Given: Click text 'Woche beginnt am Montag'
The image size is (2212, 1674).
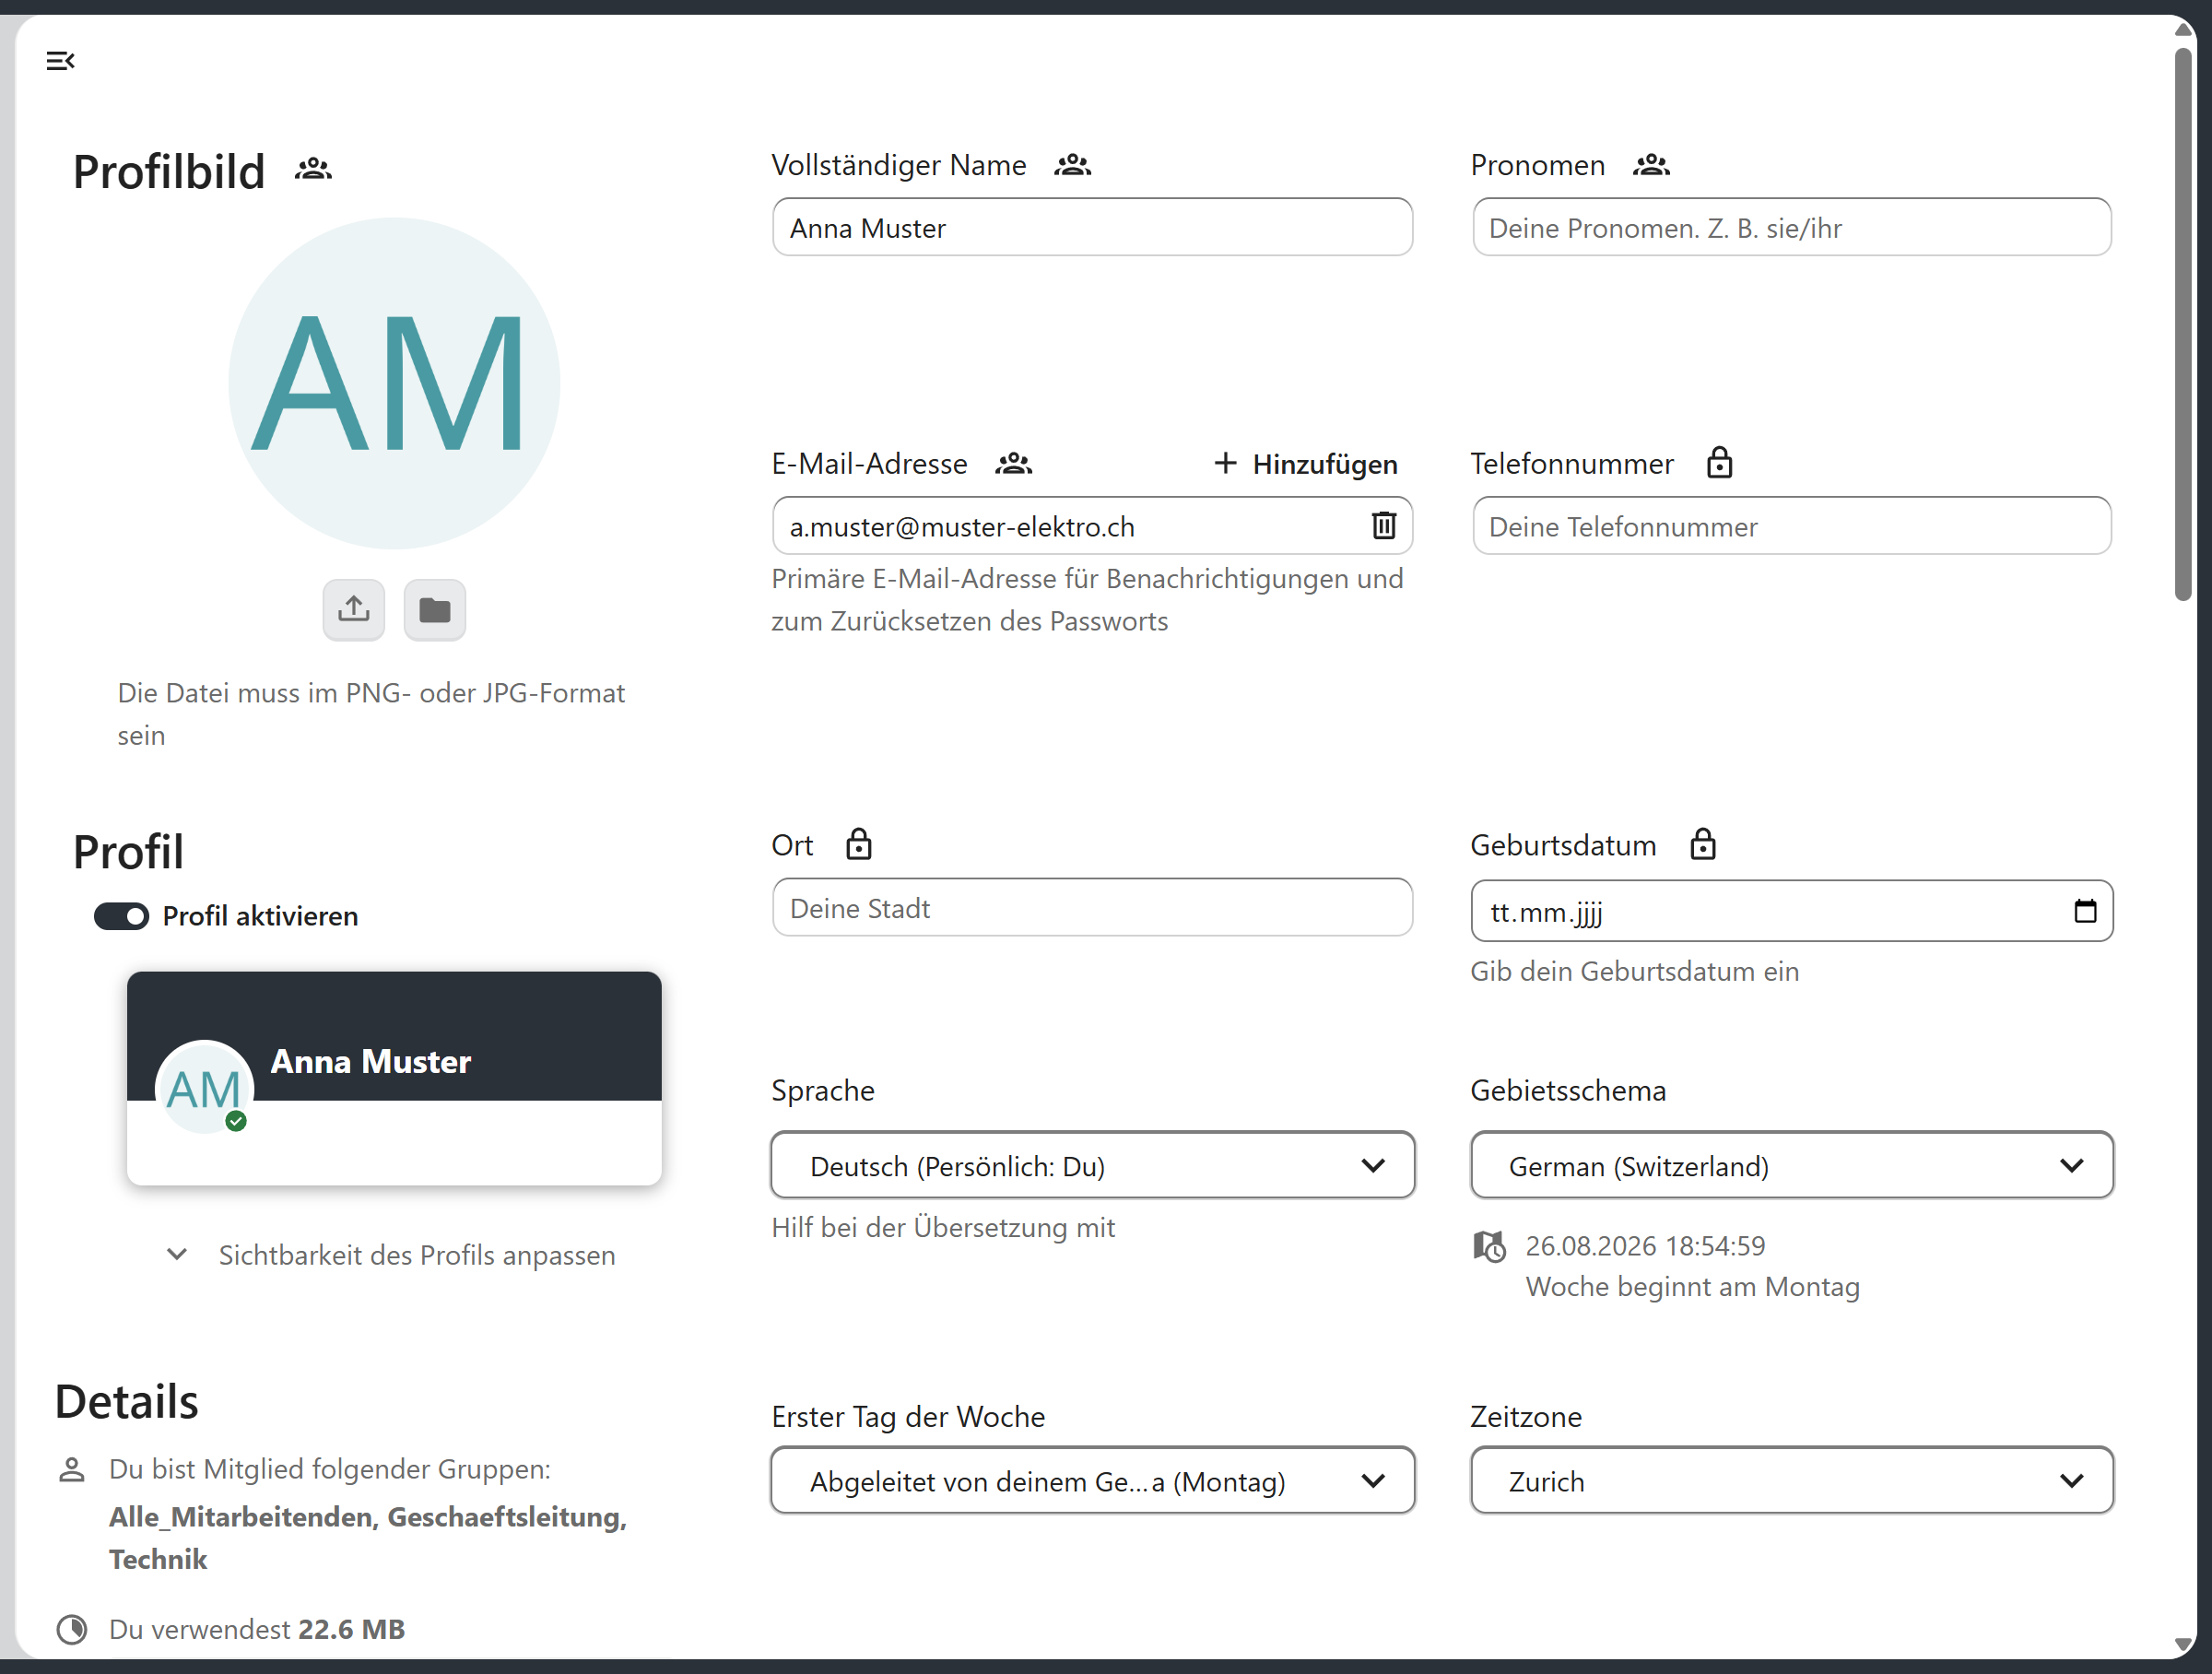Looking at the screenshot, I should (x=1692, y=1287).
